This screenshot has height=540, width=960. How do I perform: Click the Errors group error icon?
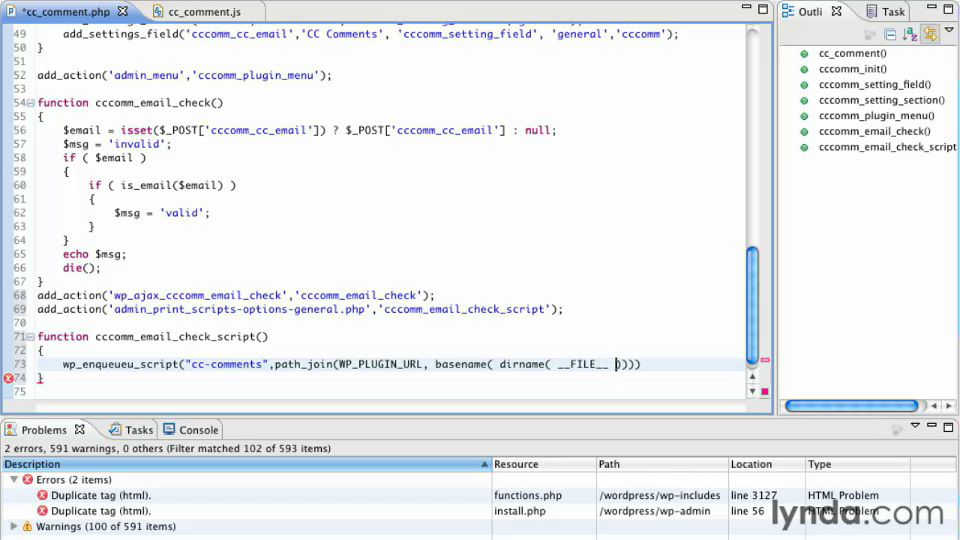pyautogui.click(x=28, y=480)
